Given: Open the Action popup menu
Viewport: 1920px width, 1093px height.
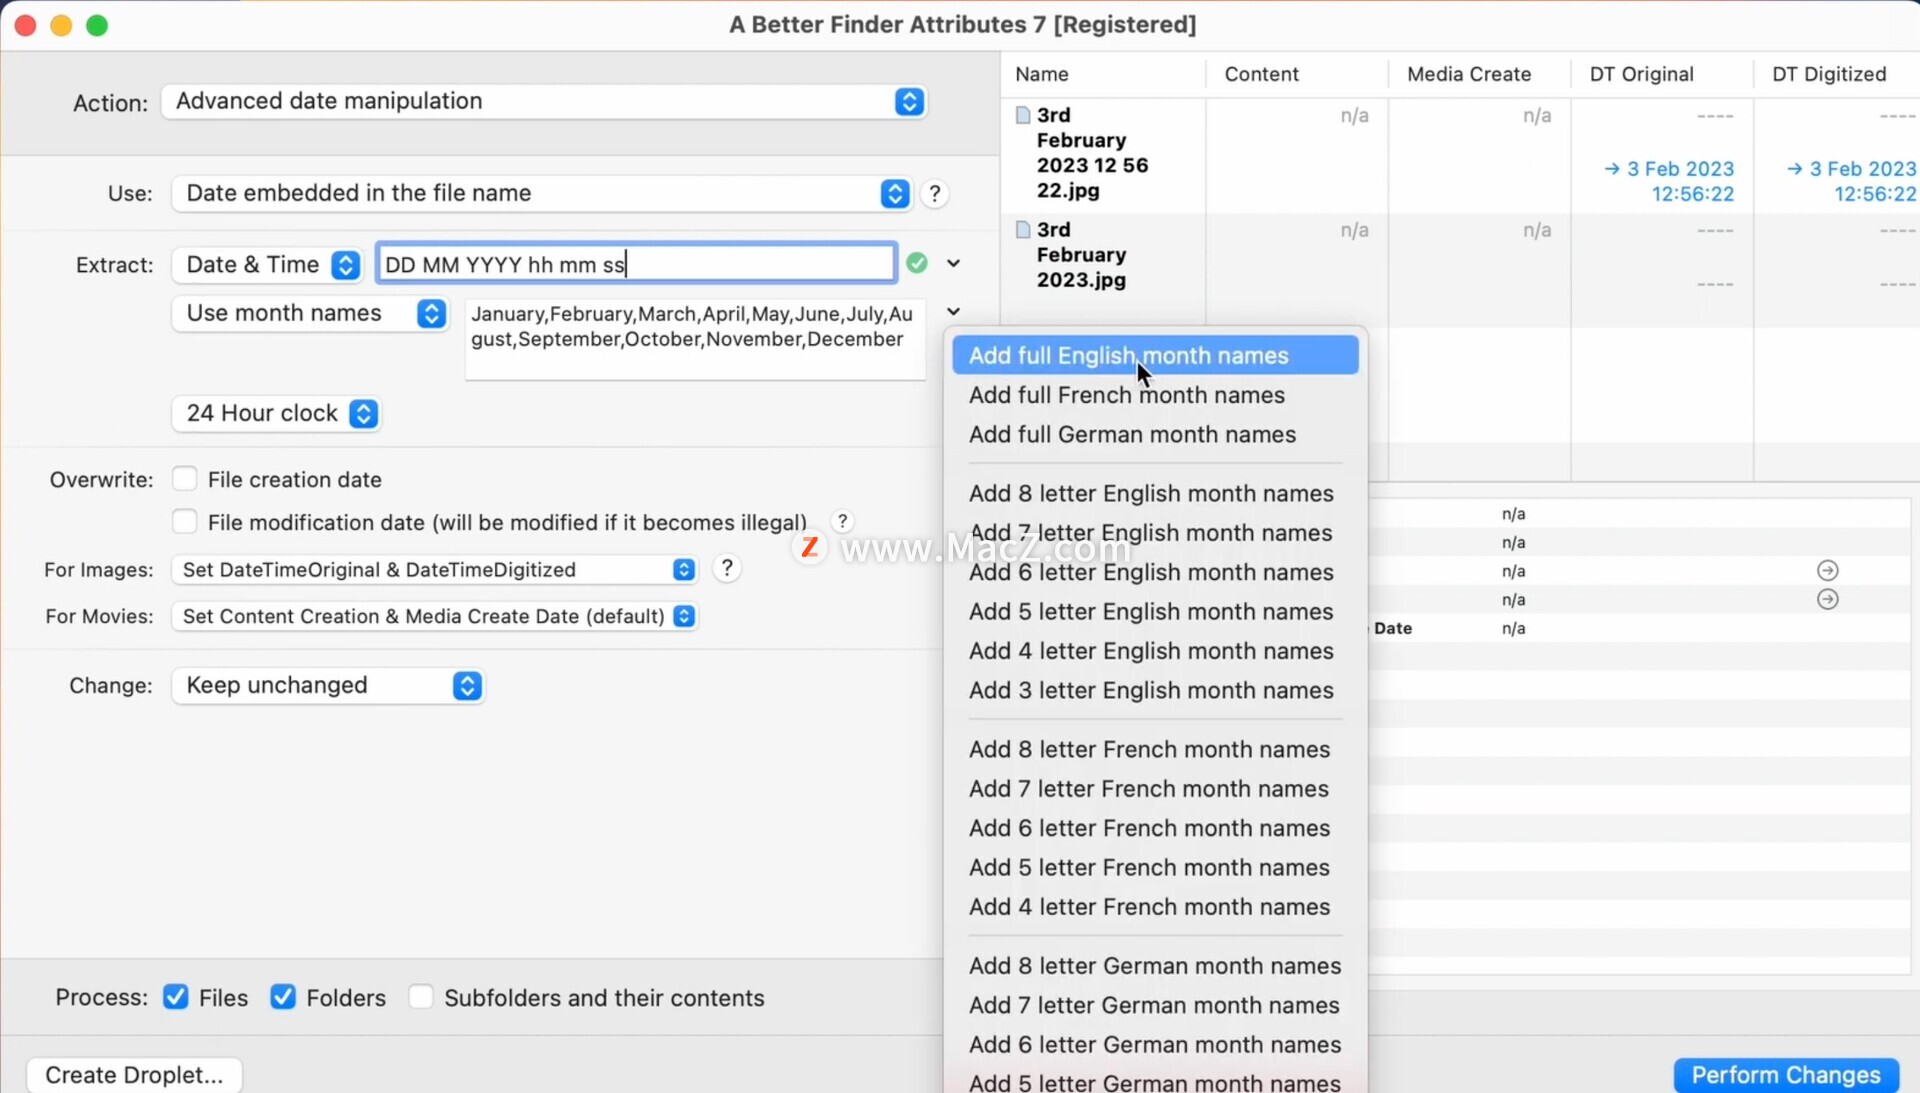Looking at the screenshot, I should click(543, 101).
